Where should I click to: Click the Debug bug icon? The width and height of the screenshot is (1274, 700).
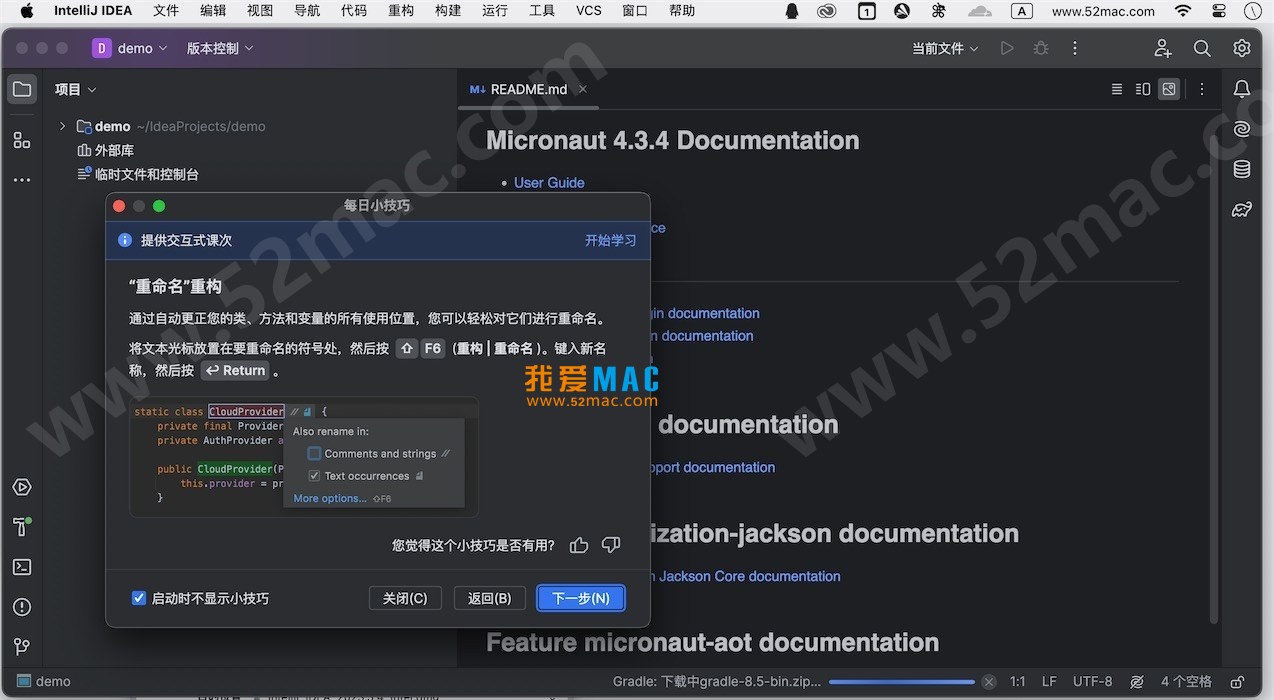coord(1041,48)
